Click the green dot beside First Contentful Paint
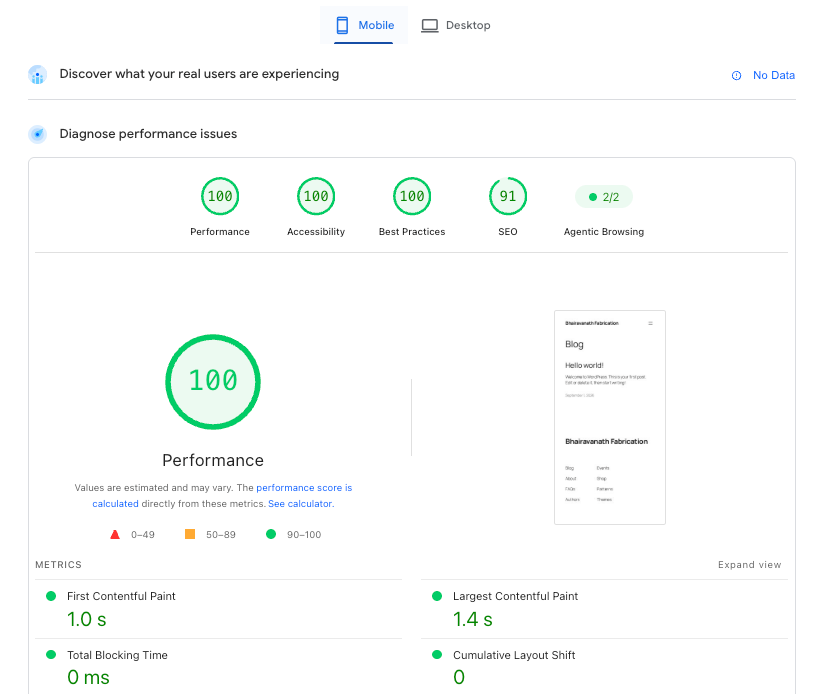The width and height of the screenshot is (824, 694). click(x=51, y=596)
